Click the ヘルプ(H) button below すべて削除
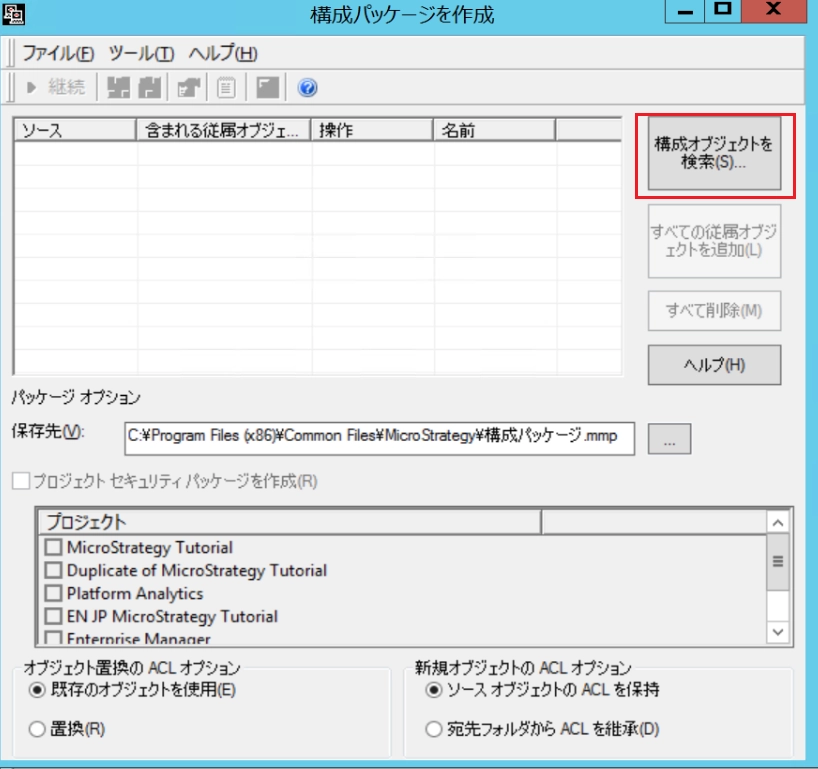Screen dimensions: 818x769 714,365
